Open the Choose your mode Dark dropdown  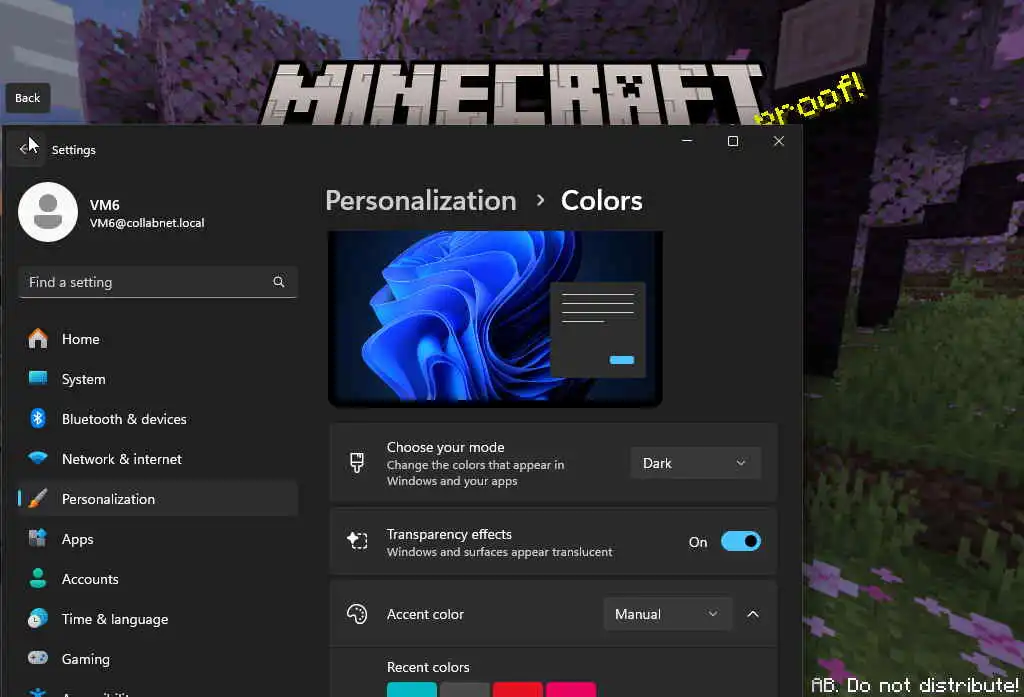coord(696,463)
